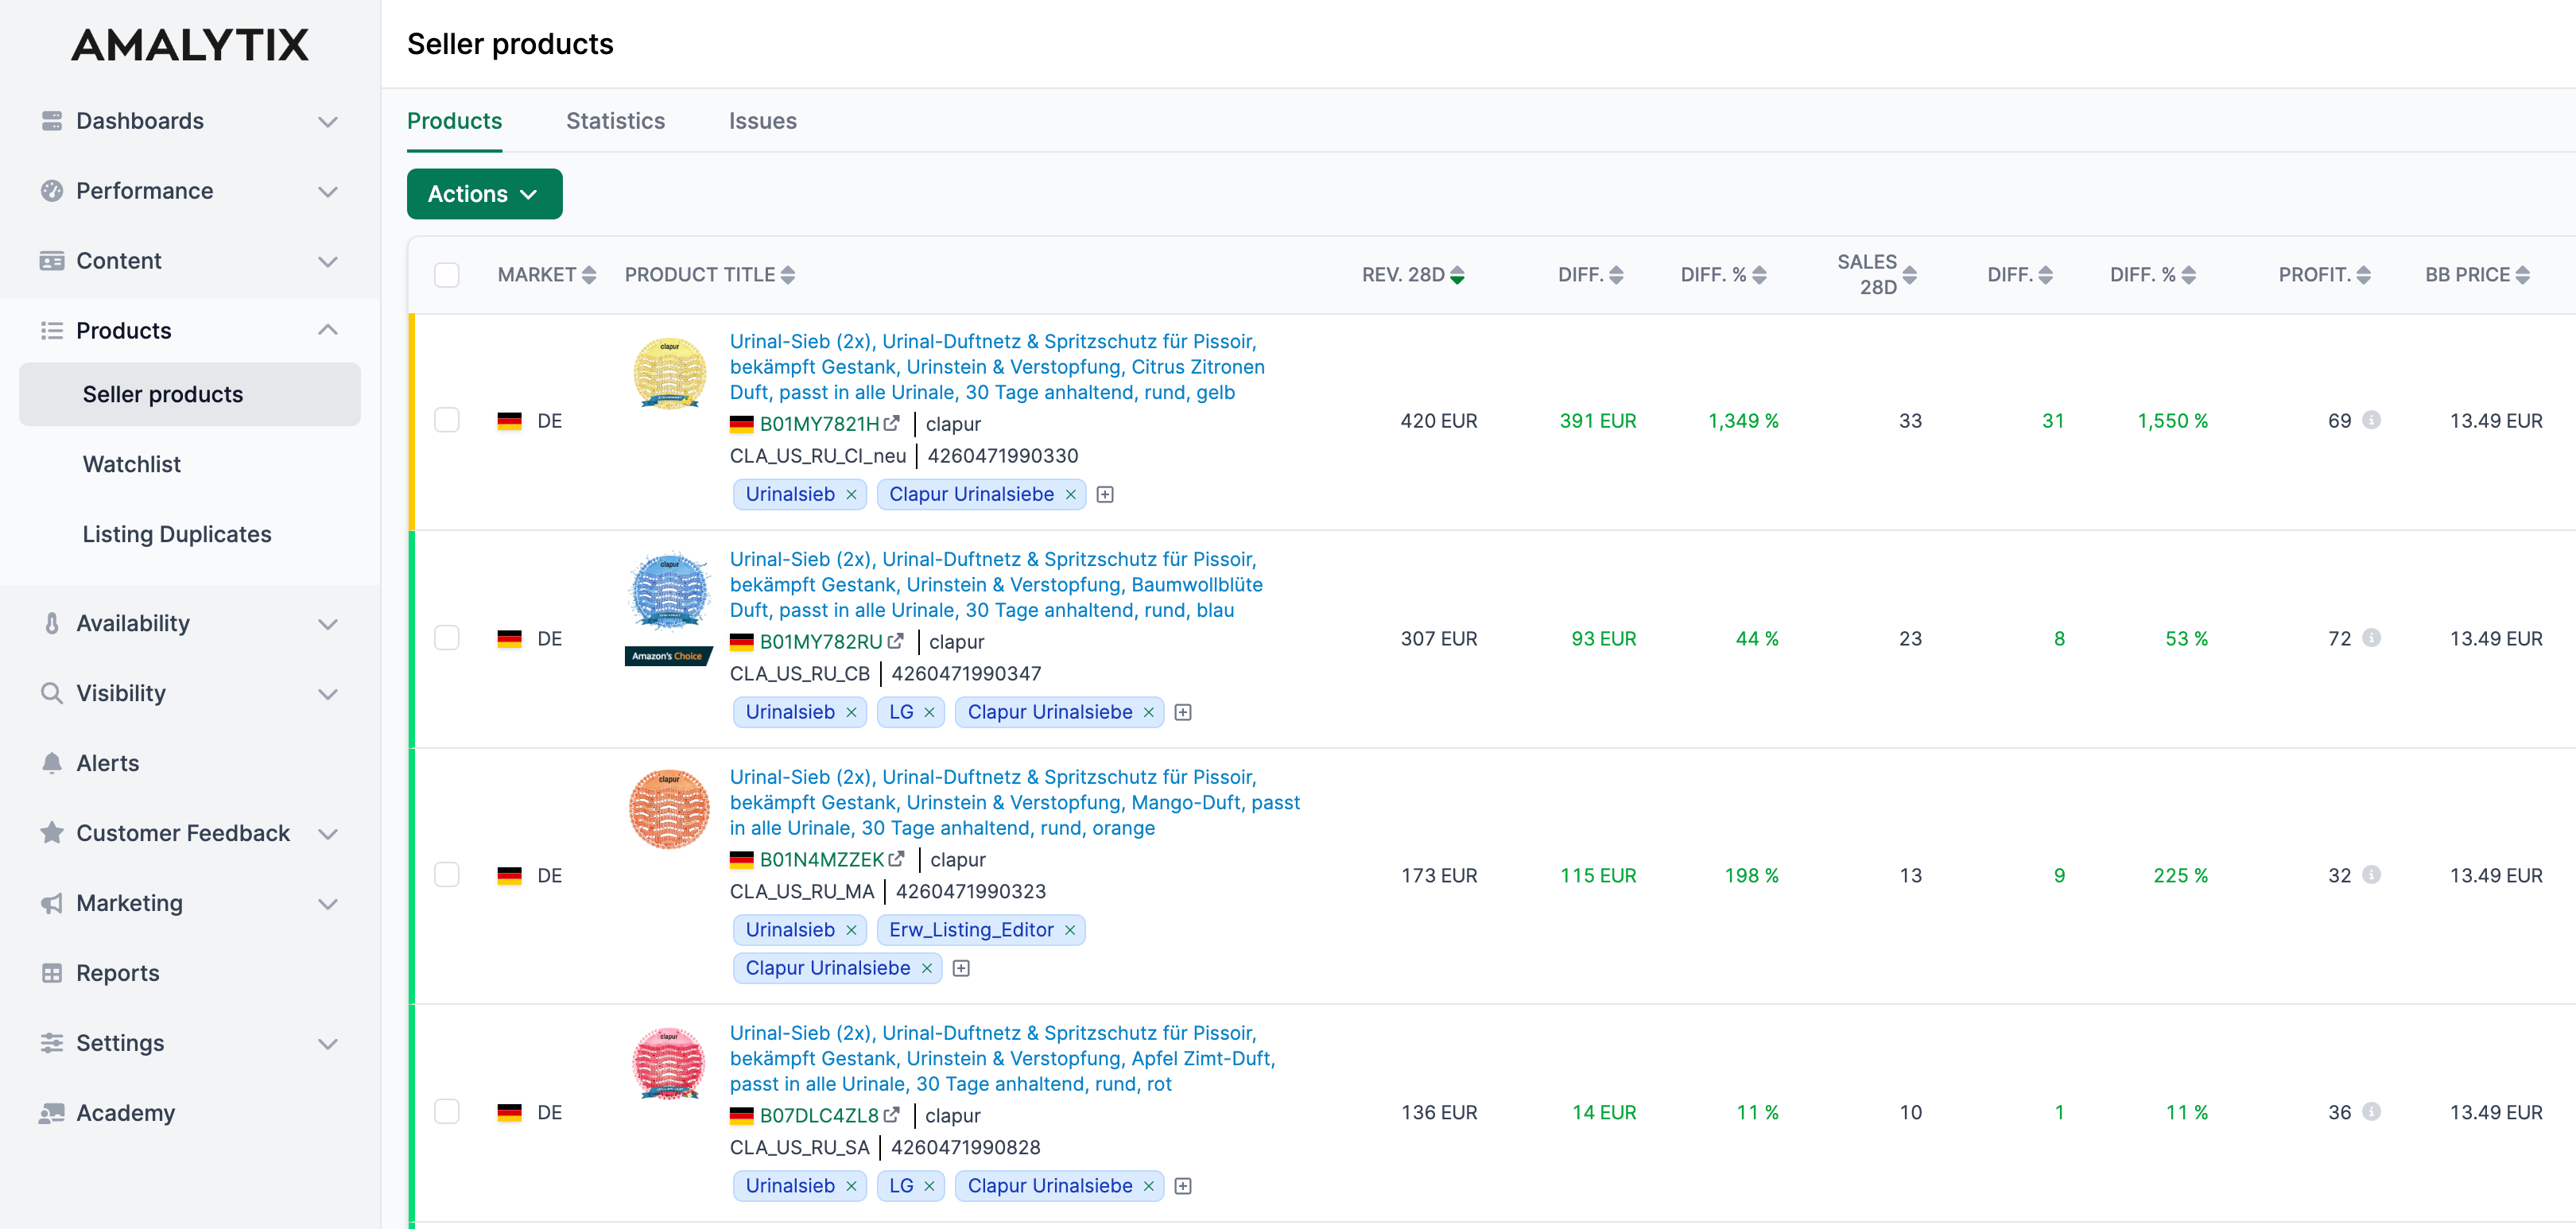Click the Reports table icon
This screenshot has width=2576, height=1229.
[53, 973]
